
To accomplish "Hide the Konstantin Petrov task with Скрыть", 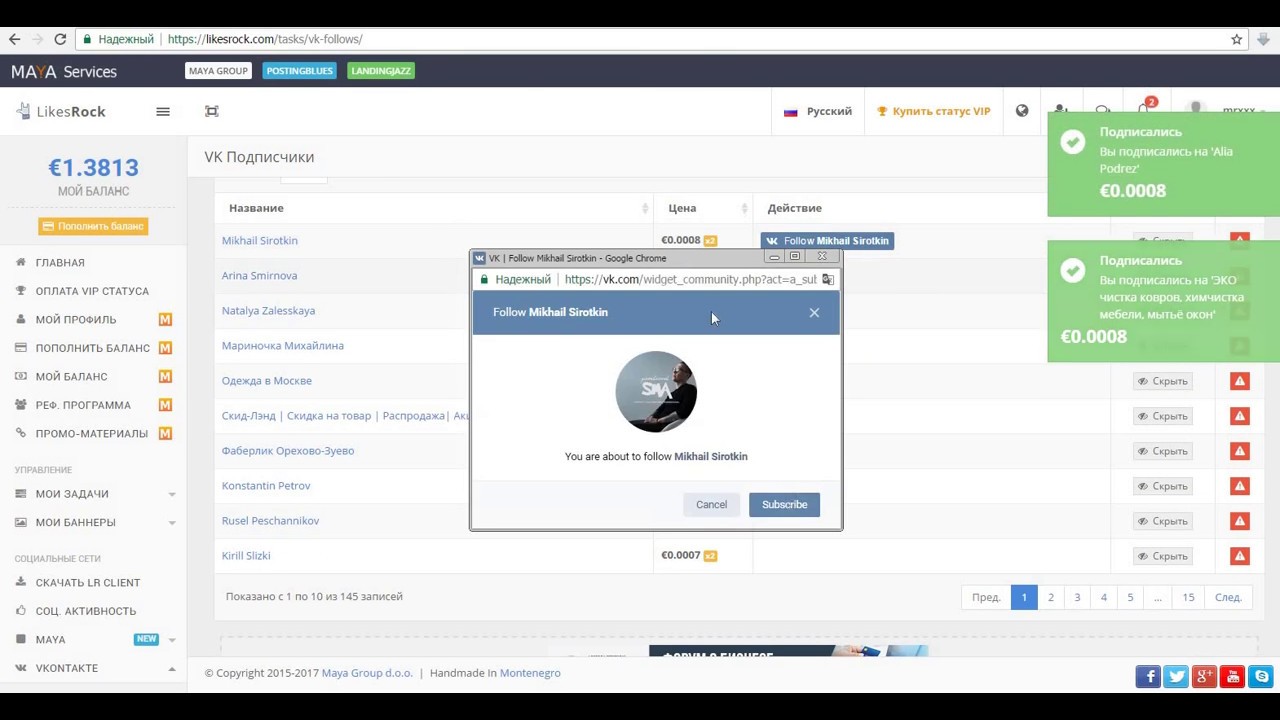I will pos(1162,486).
